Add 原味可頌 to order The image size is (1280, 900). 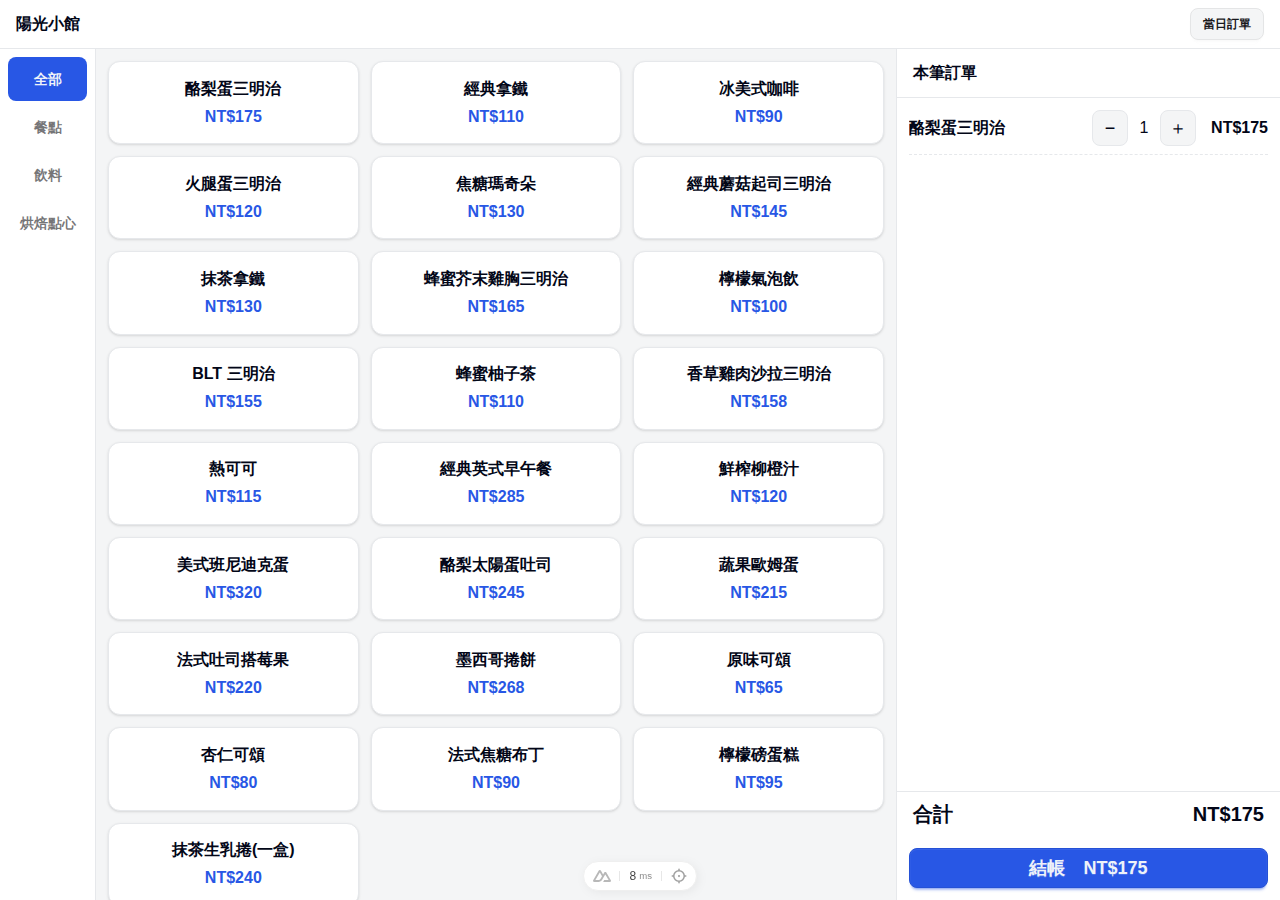(758, 674)
